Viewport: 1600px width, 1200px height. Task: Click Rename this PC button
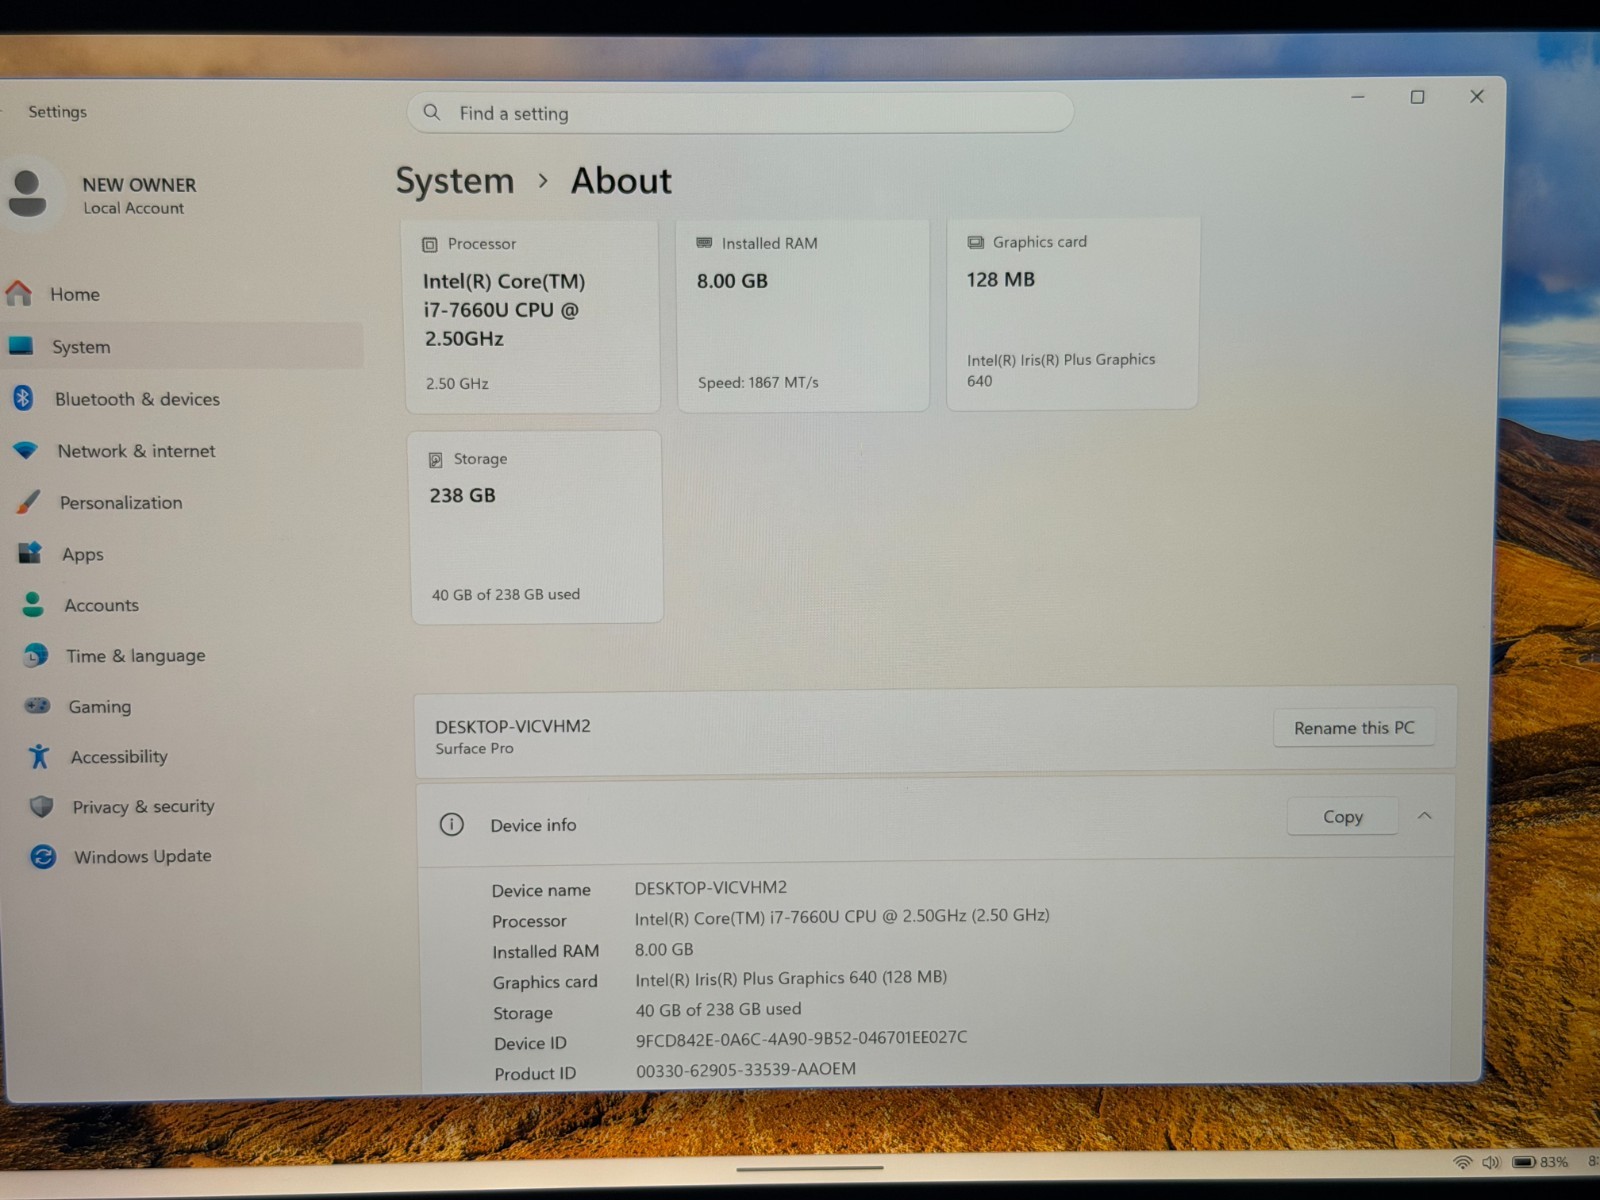(x=1354, y=727)
